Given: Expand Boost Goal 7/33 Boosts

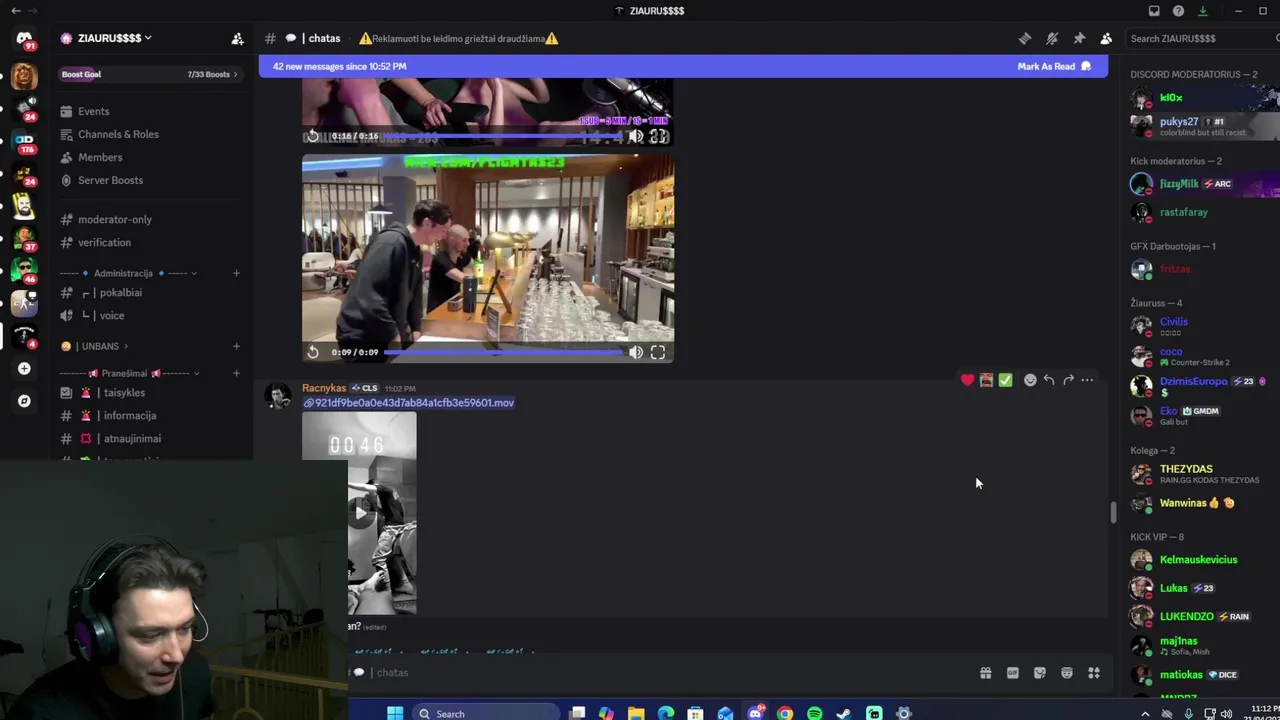Looking at the screenshot, I should pos(150,74).
